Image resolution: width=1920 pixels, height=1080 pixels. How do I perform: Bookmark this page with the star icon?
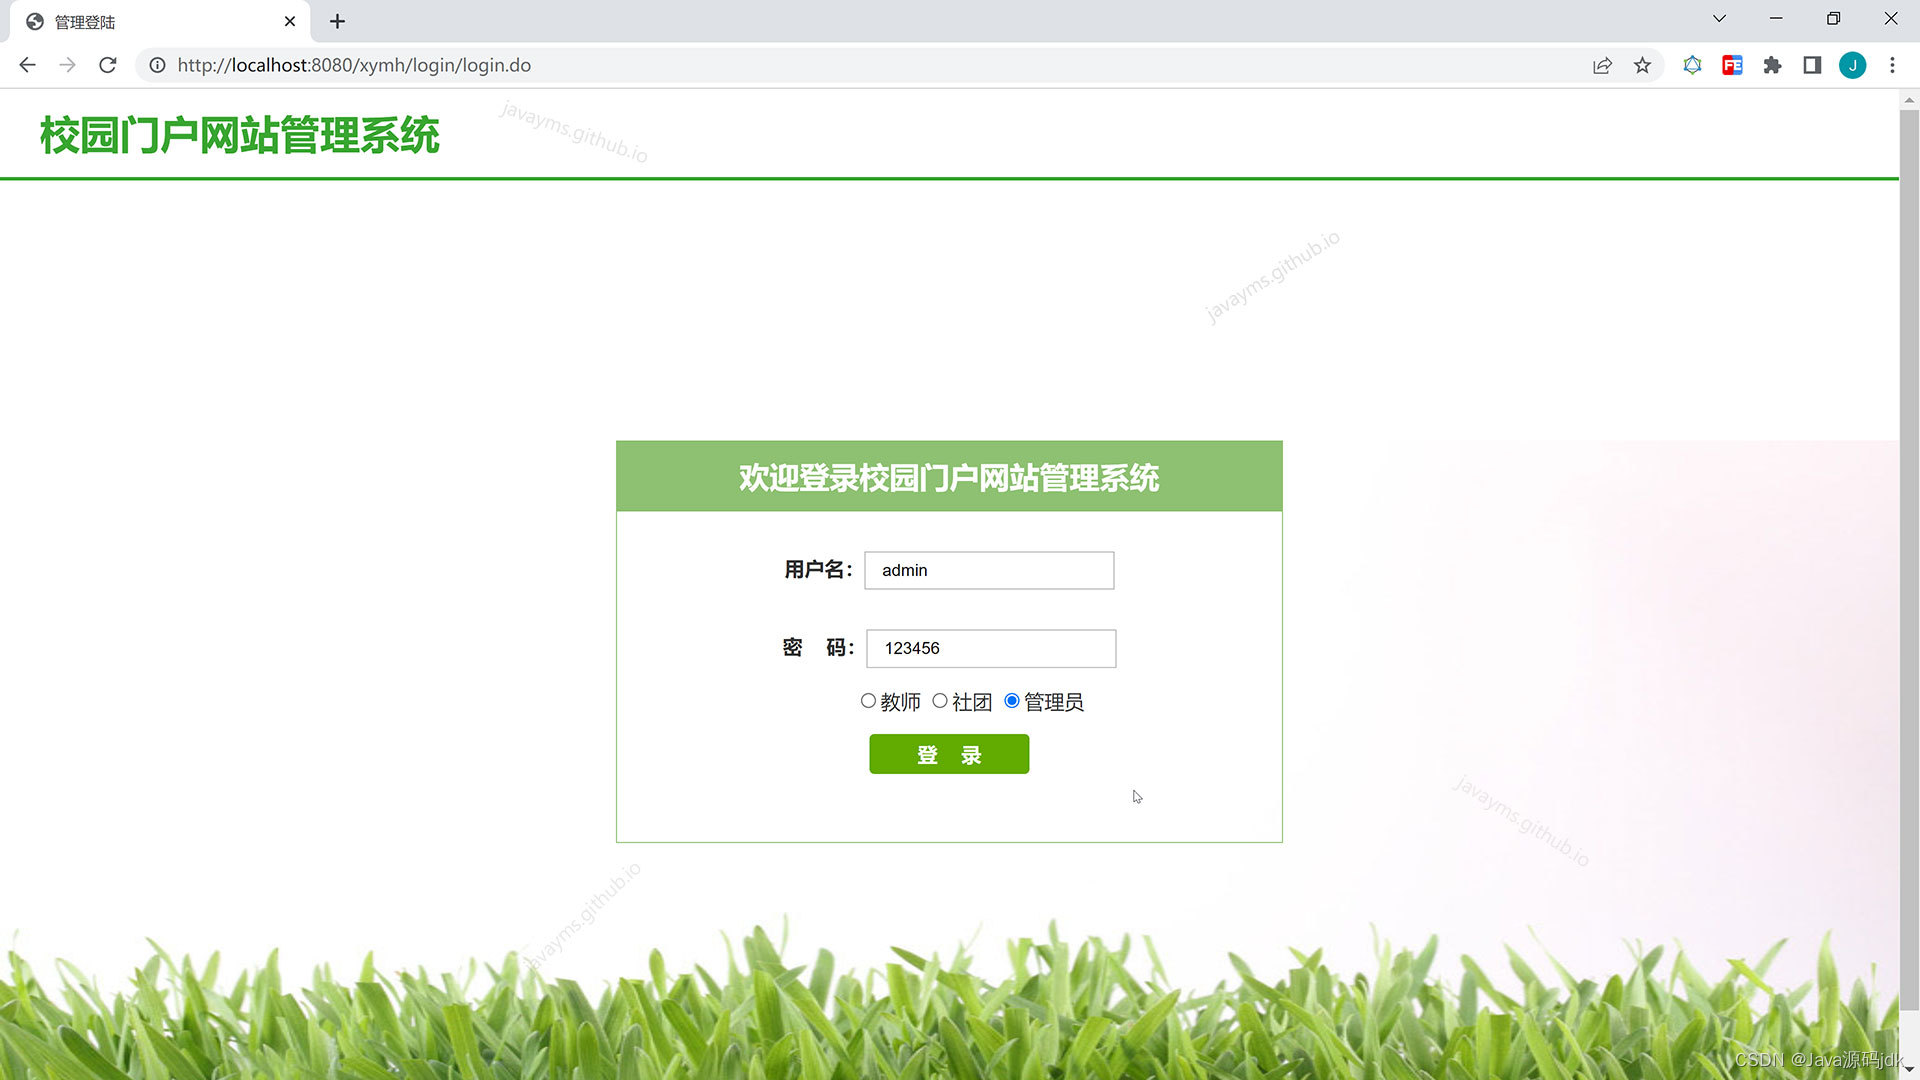1642,65
